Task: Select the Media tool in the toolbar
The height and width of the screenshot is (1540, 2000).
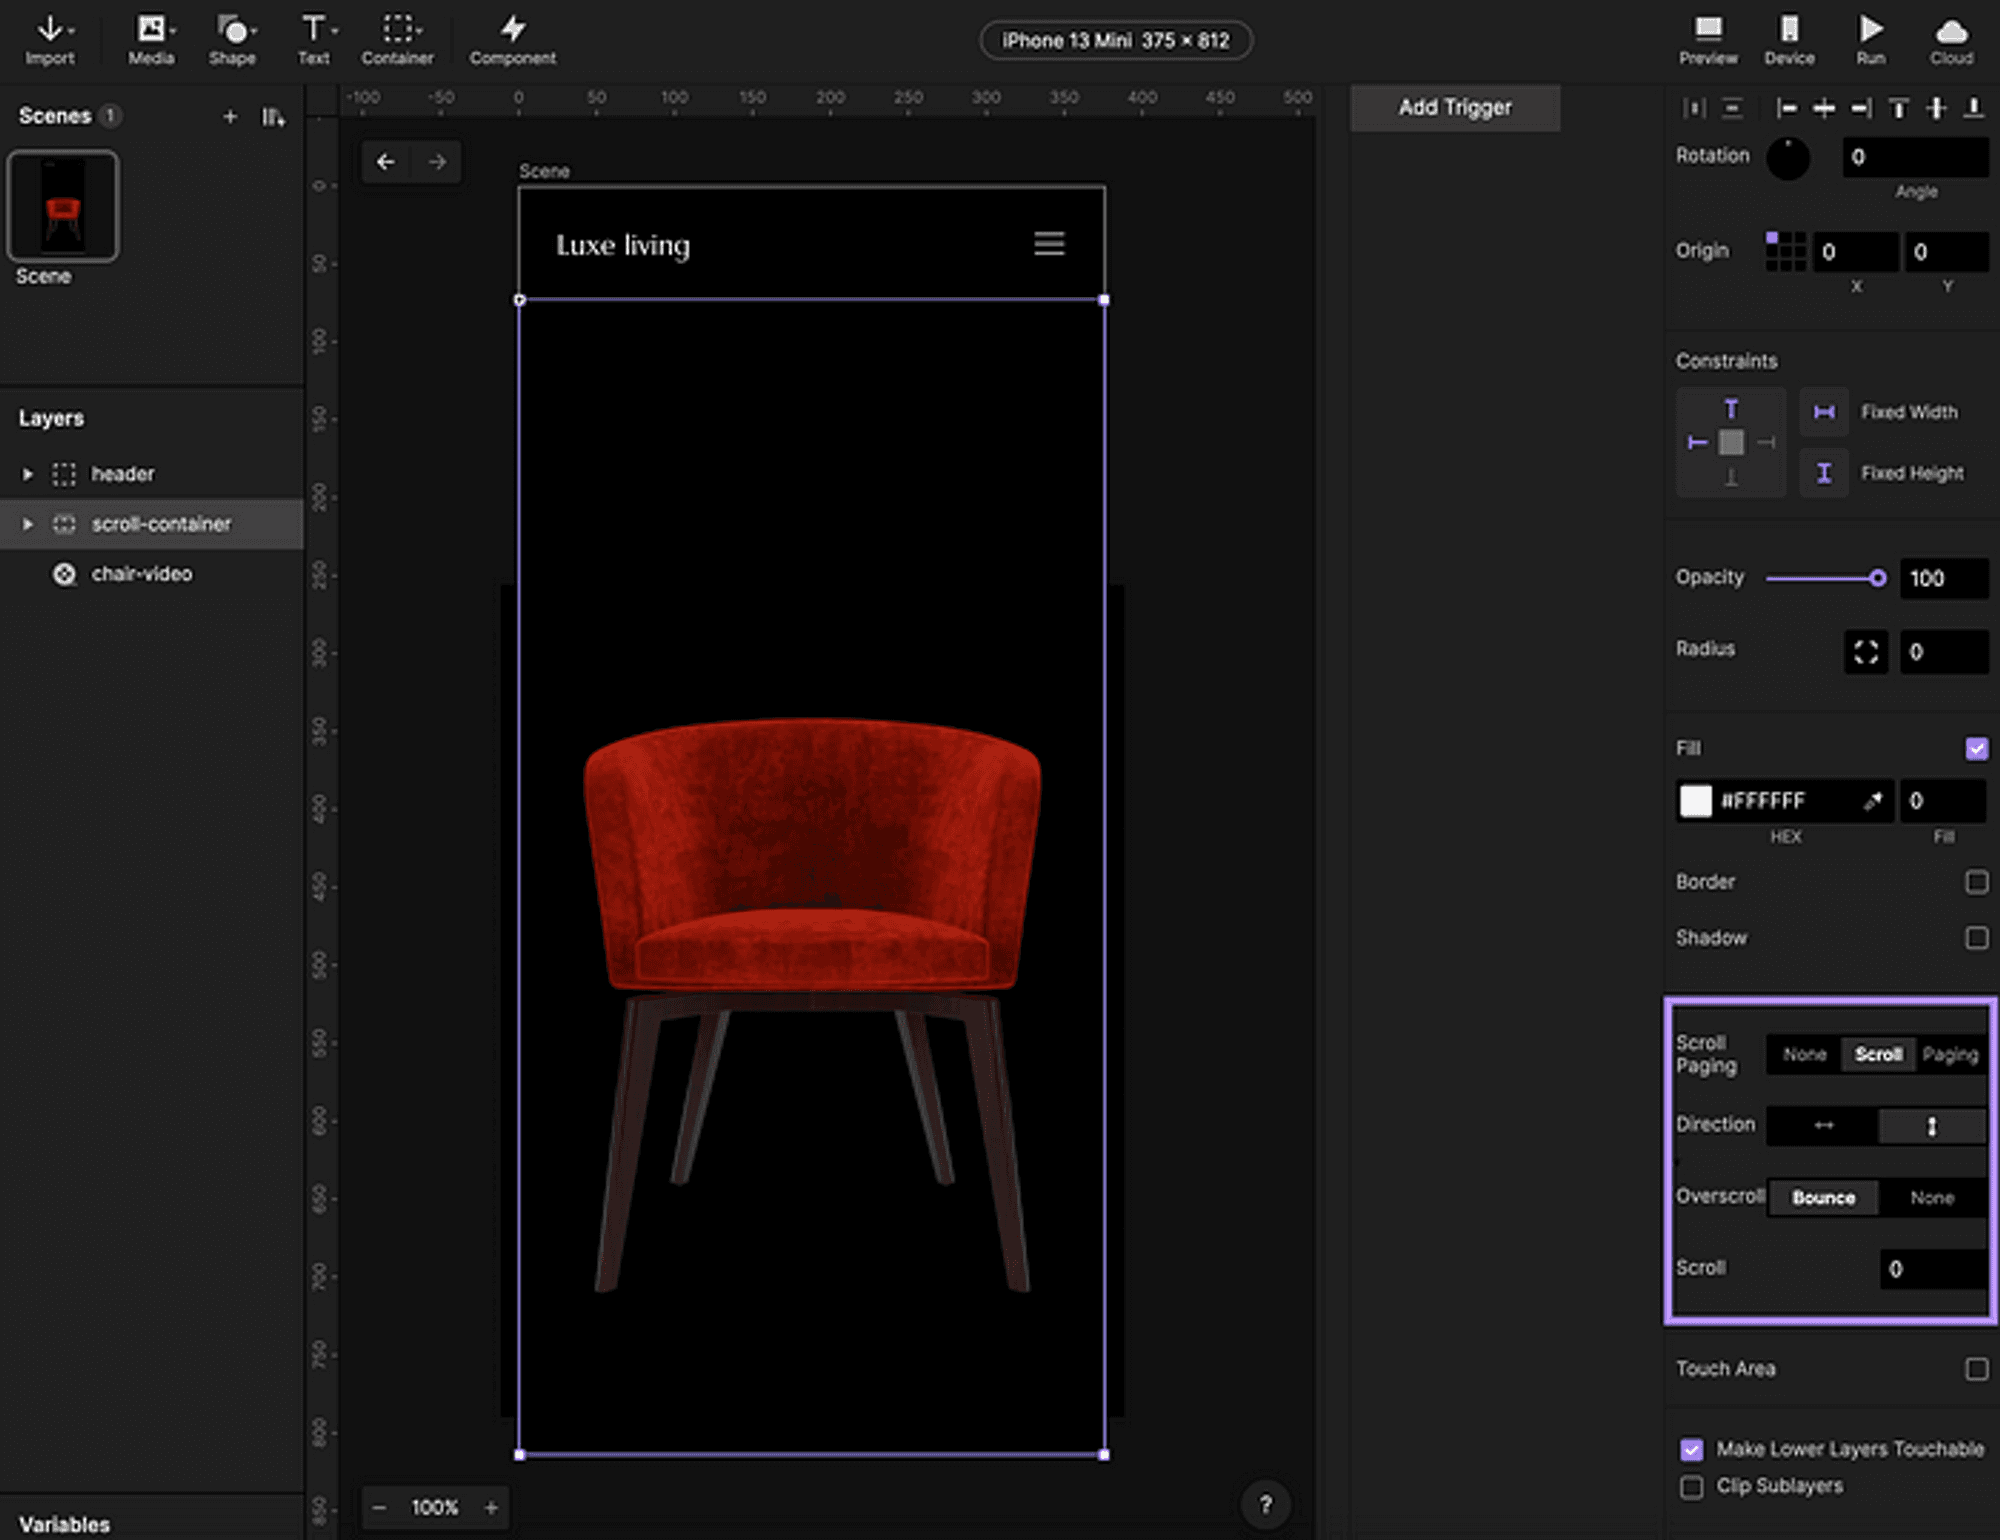Action: point(150,40)
